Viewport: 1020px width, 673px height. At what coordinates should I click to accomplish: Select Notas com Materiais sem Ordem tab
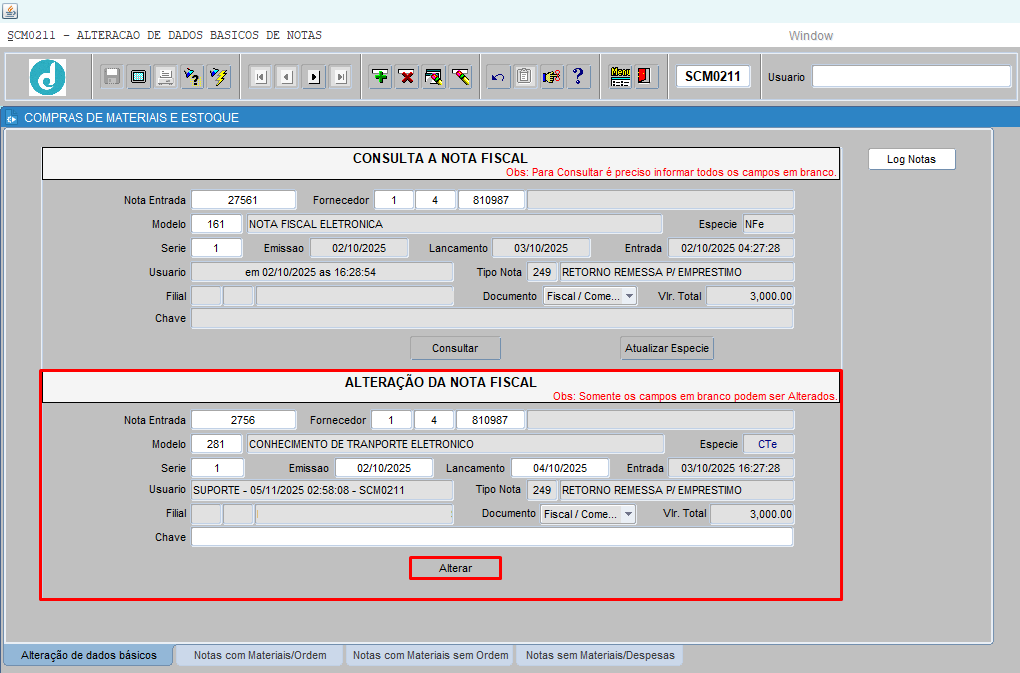(431, 655)
